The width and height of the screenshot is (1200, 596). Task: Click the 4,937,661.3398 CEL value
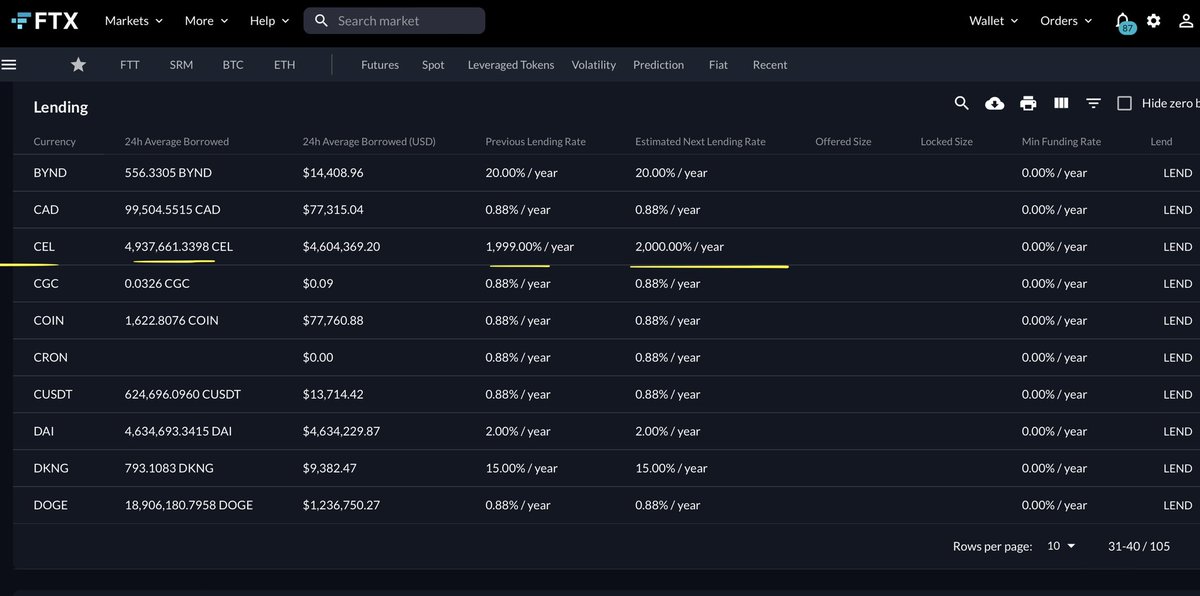click(x=179, y=247)
